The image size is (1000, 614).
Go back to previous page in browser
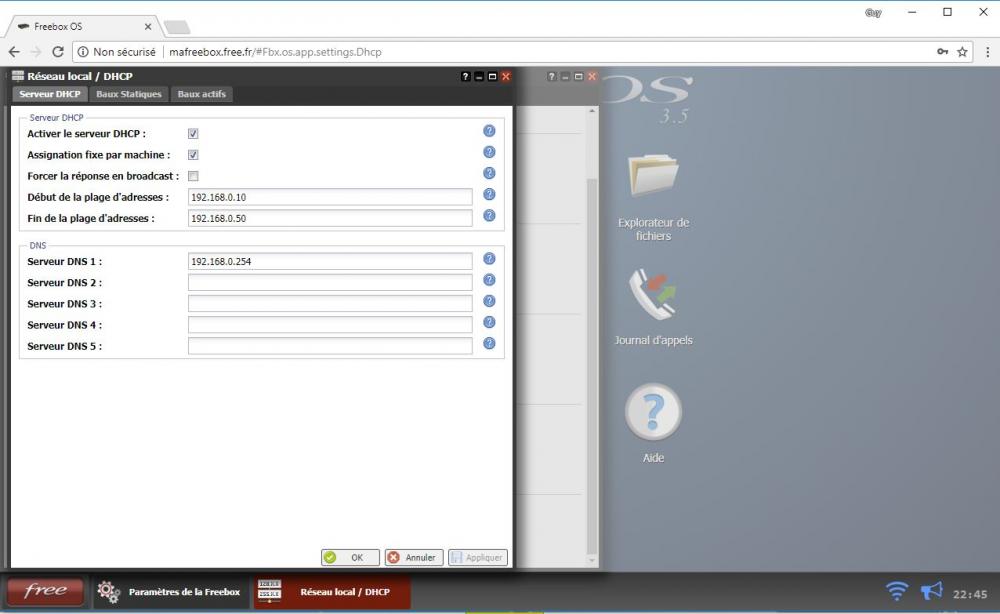(x=14, y=52)
